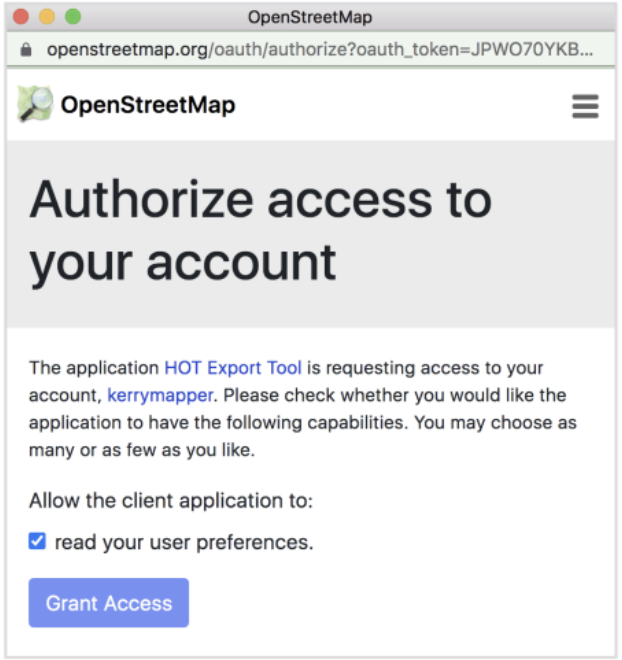
Task: Open the HOT Export Tool link
Action: pyautogui.click(x=233, y=368)
